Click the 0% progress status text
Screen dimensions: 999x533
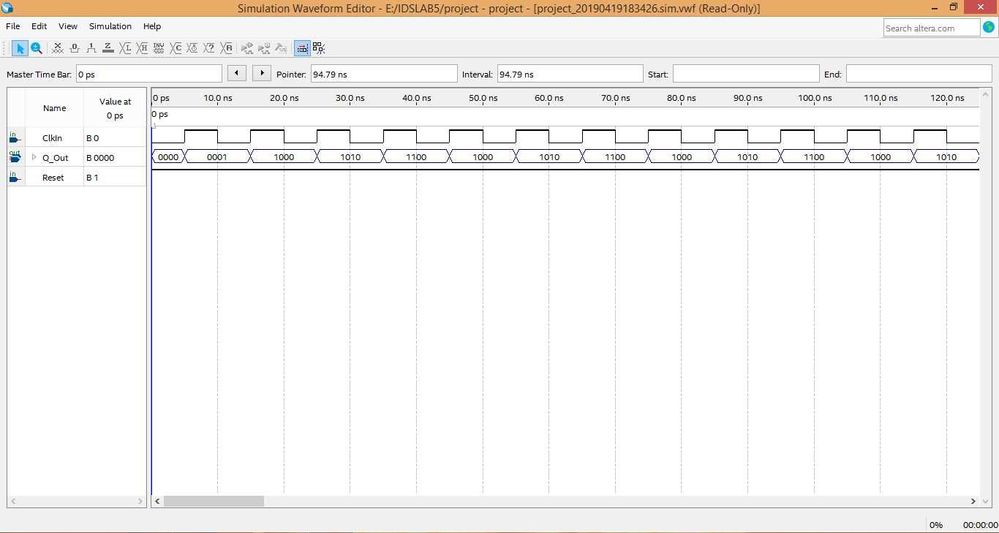[x=936, y=525]
